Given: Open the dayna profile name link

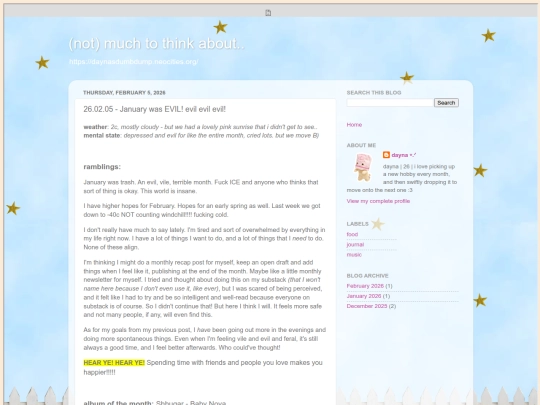Looking at the screenshot, I should point(404,155).
